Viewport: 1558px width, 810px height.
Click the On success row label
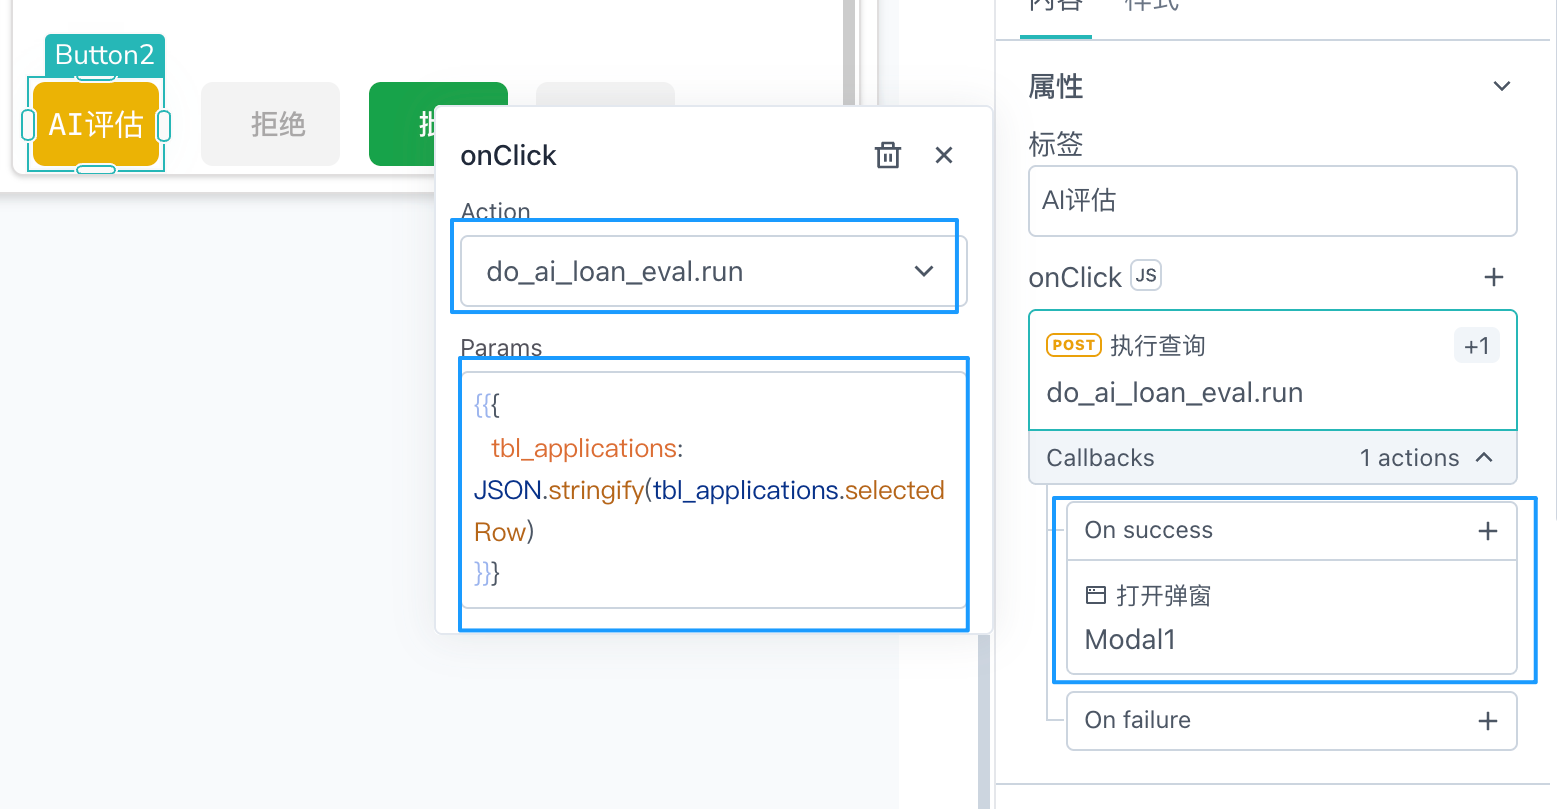click(x=1148, y=530)
